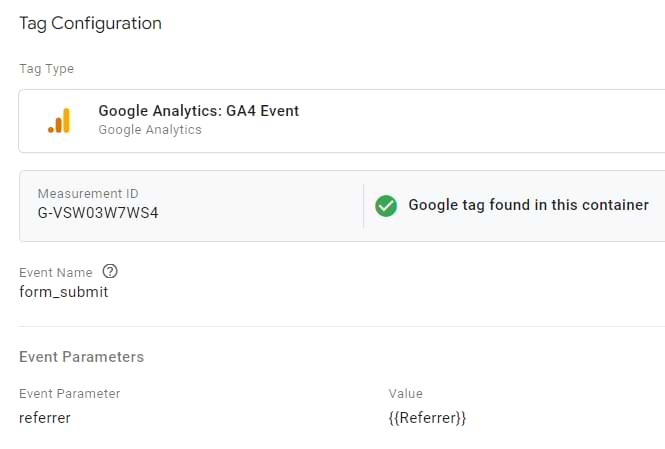665x449 pixels.
Task: Click the Tag Type label
Action: click(46, 69)
